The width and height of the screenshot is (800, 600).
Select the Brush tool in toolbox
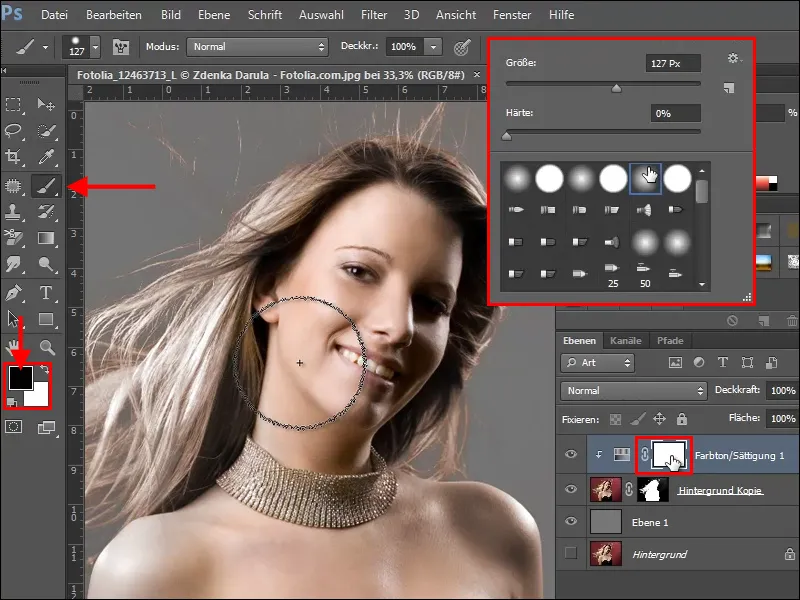pos(46,186)
